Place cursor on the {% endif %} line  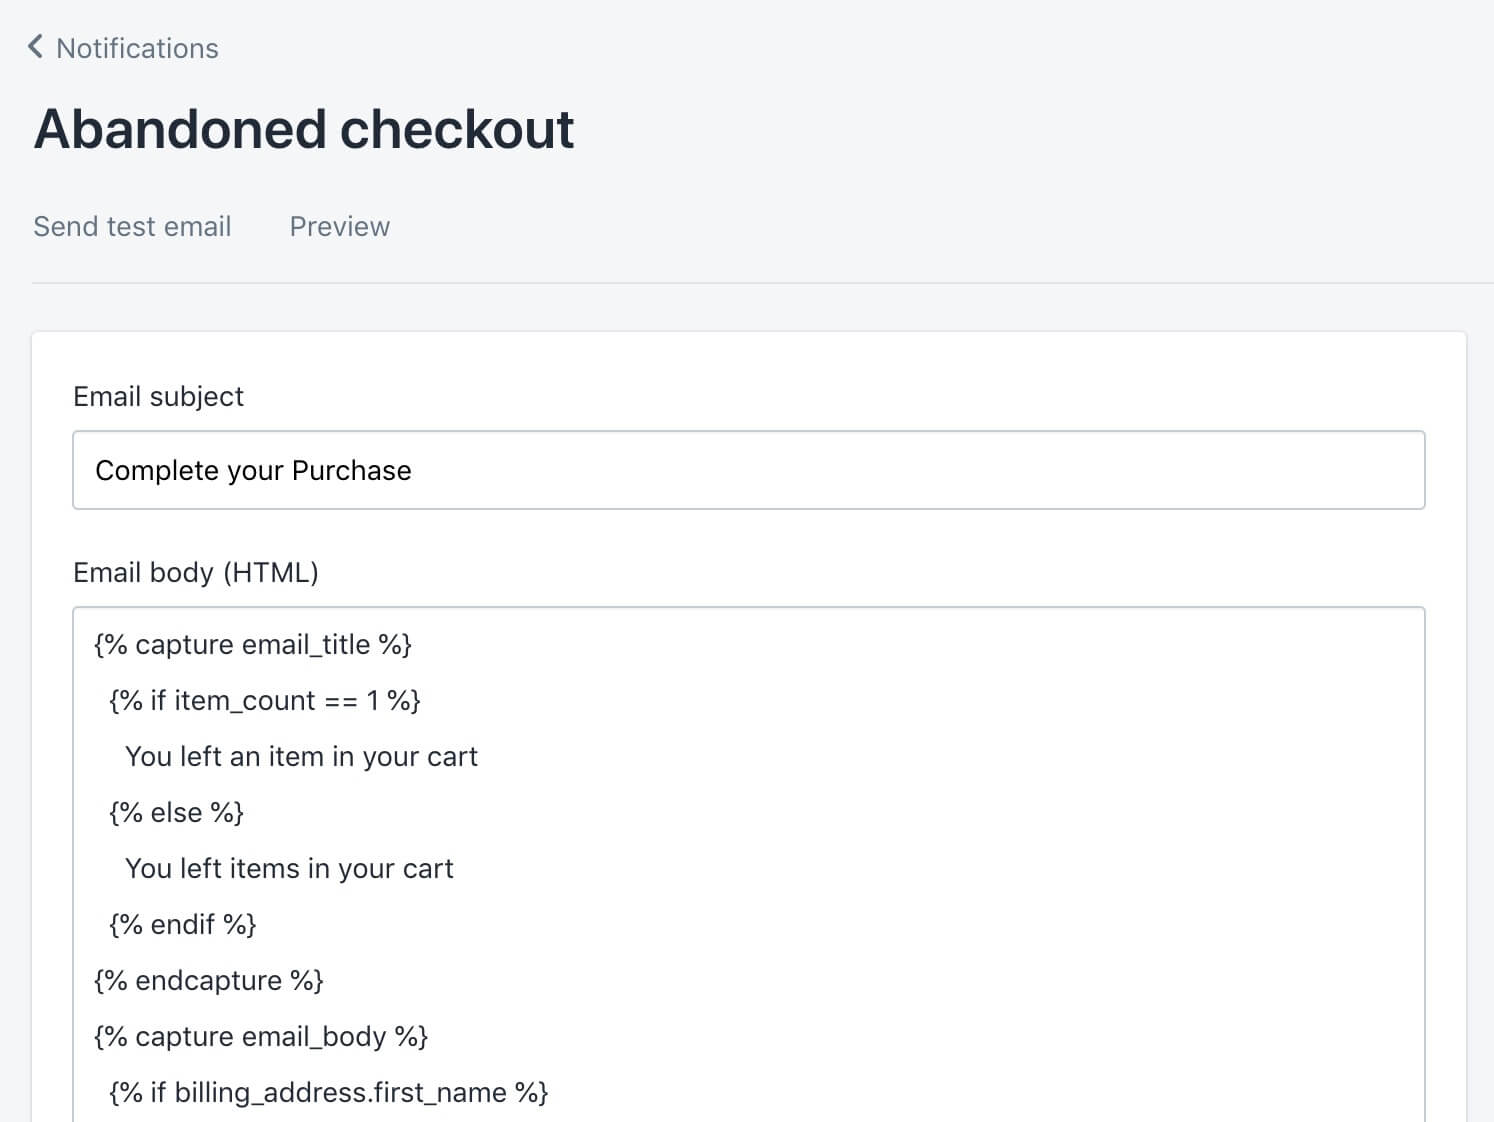tap(183, 925)
